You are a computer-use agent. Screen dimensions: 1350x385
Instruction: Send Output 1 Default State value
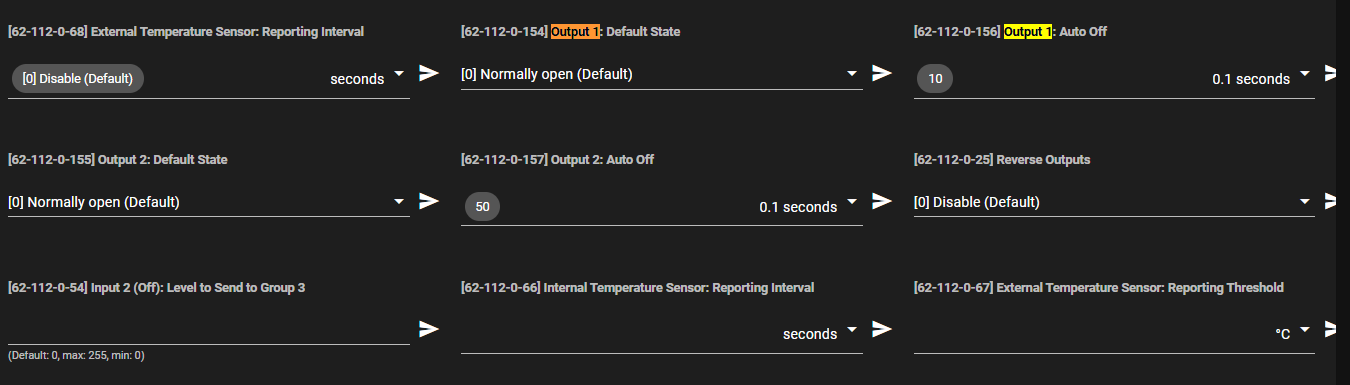pos(882,73)
